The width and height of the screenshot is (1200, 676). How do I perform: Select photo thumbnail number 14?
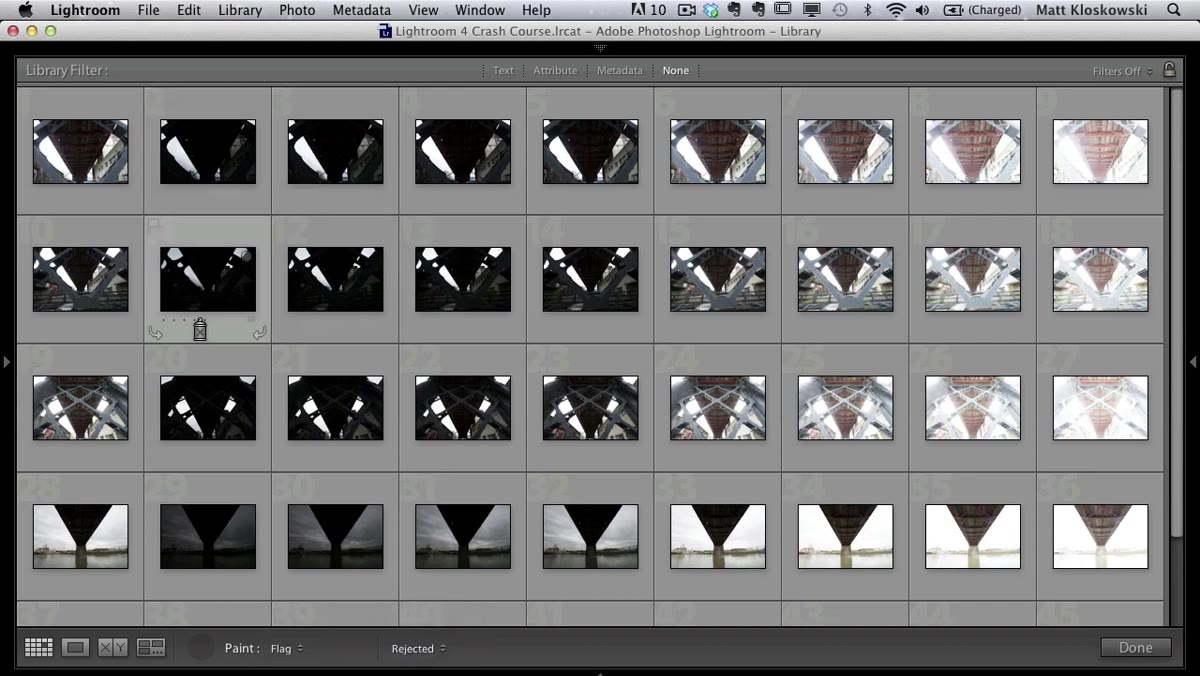click(x=590, y=279)
